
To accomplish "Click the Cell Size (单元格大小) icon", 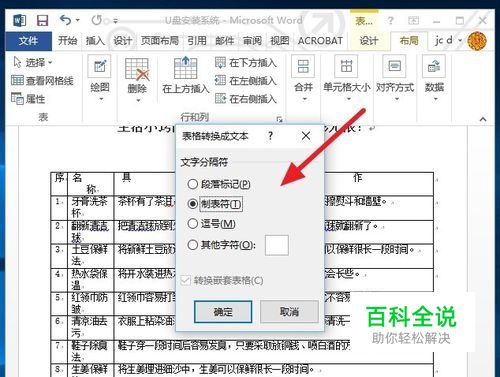I will click(346, 66).
